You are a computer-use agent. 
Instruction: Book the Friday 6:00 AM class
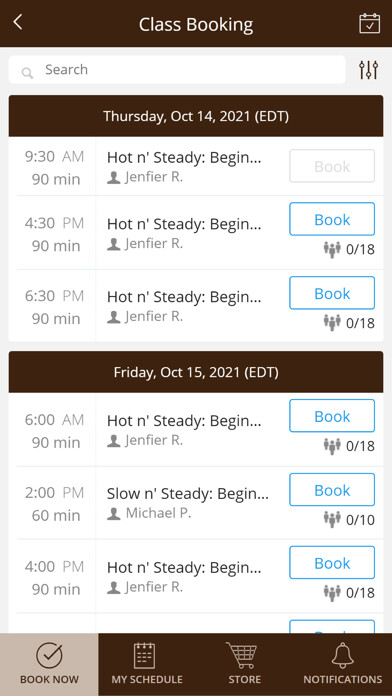332,416
